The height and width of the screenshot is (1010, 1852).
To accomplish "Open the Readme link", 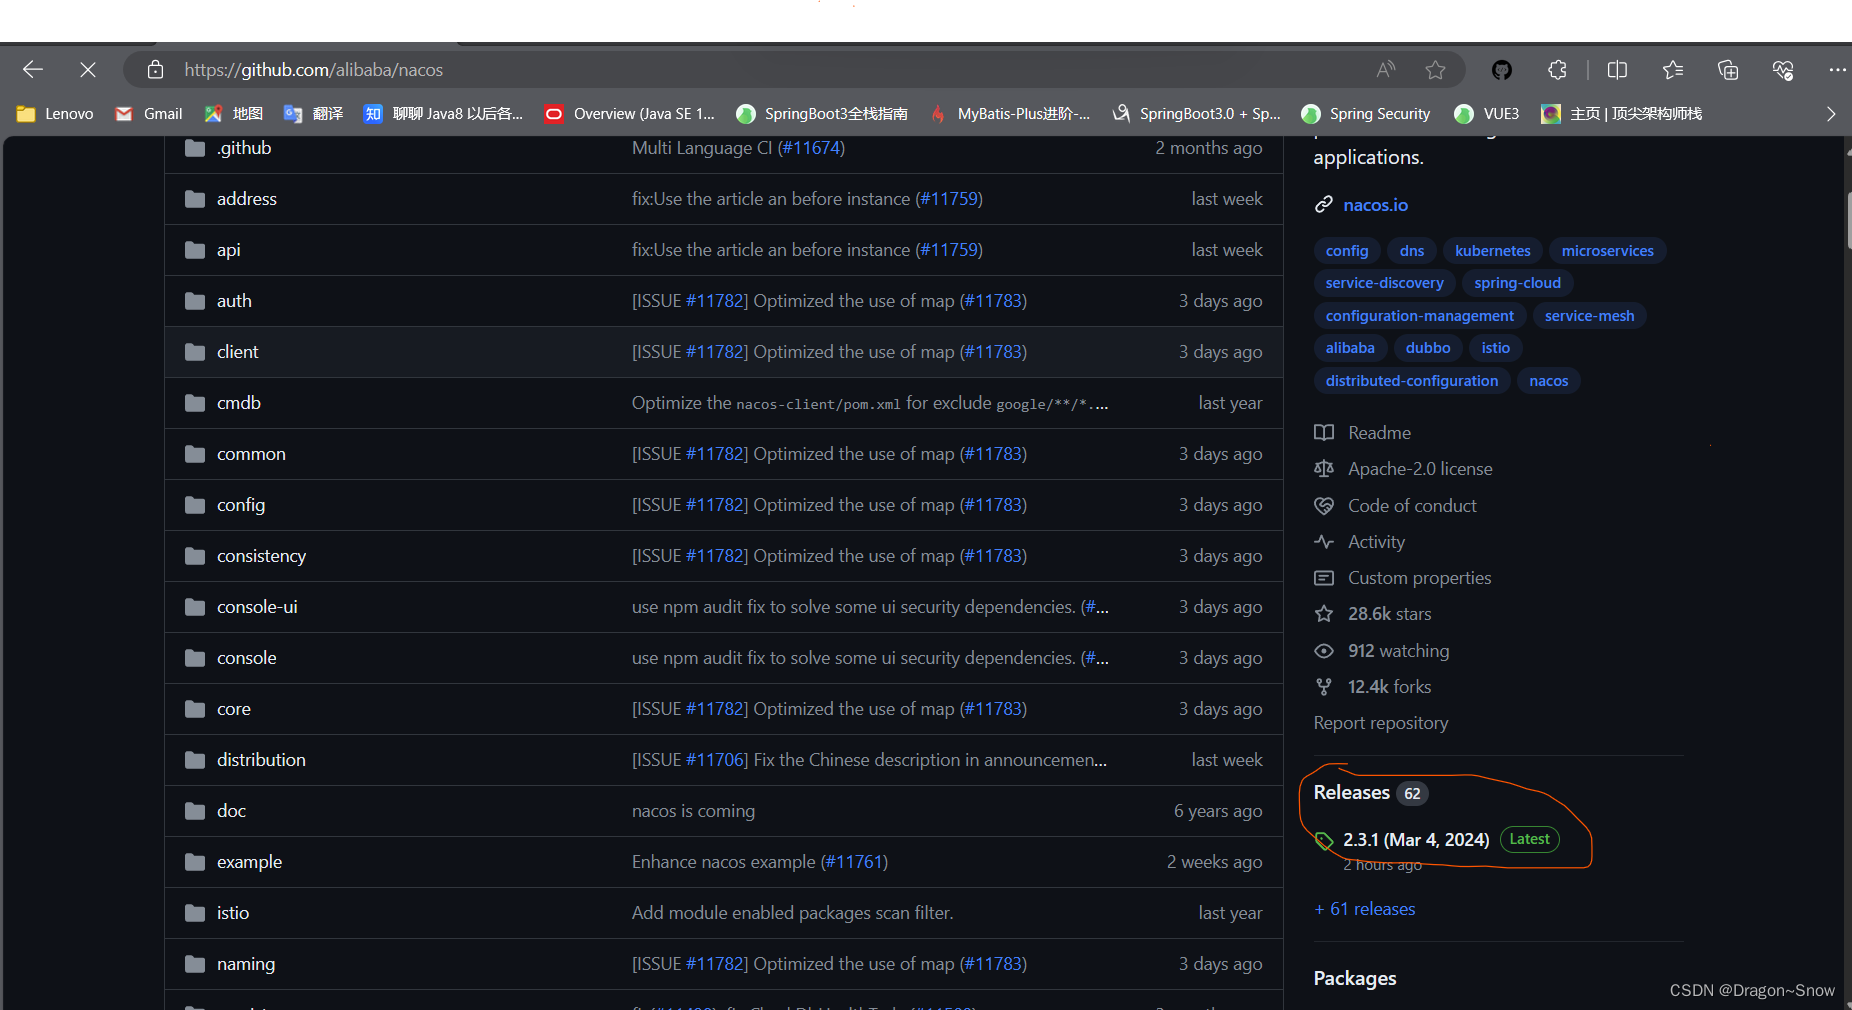I will pyautogui.click(x=1379, y=433).
